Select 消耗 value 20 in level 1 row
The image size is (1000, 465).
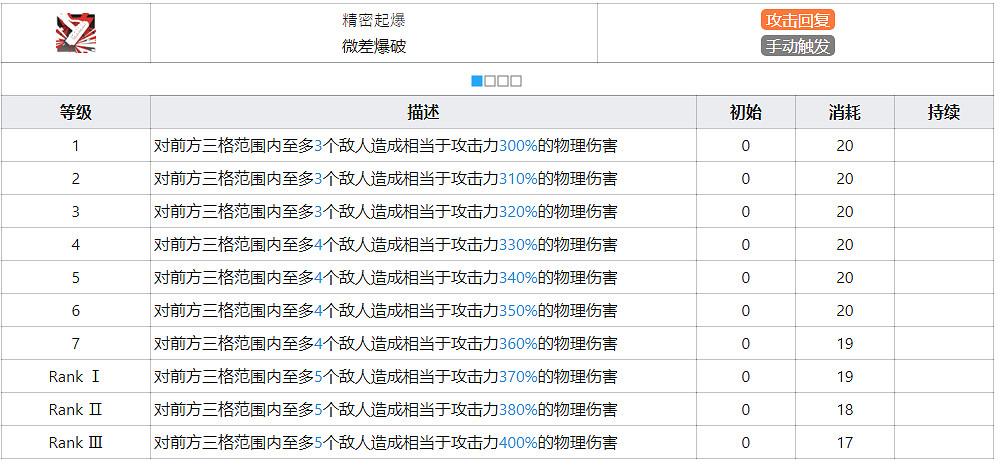tap(845, 145)
